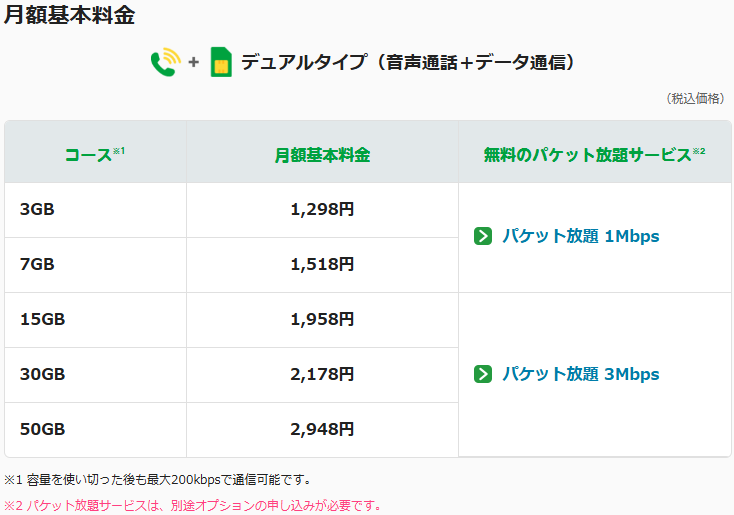The width and height of the screenshot is (734, 515).
Task: Click the ※1 footnote about 200kbps
Action: tap(158, 480)
